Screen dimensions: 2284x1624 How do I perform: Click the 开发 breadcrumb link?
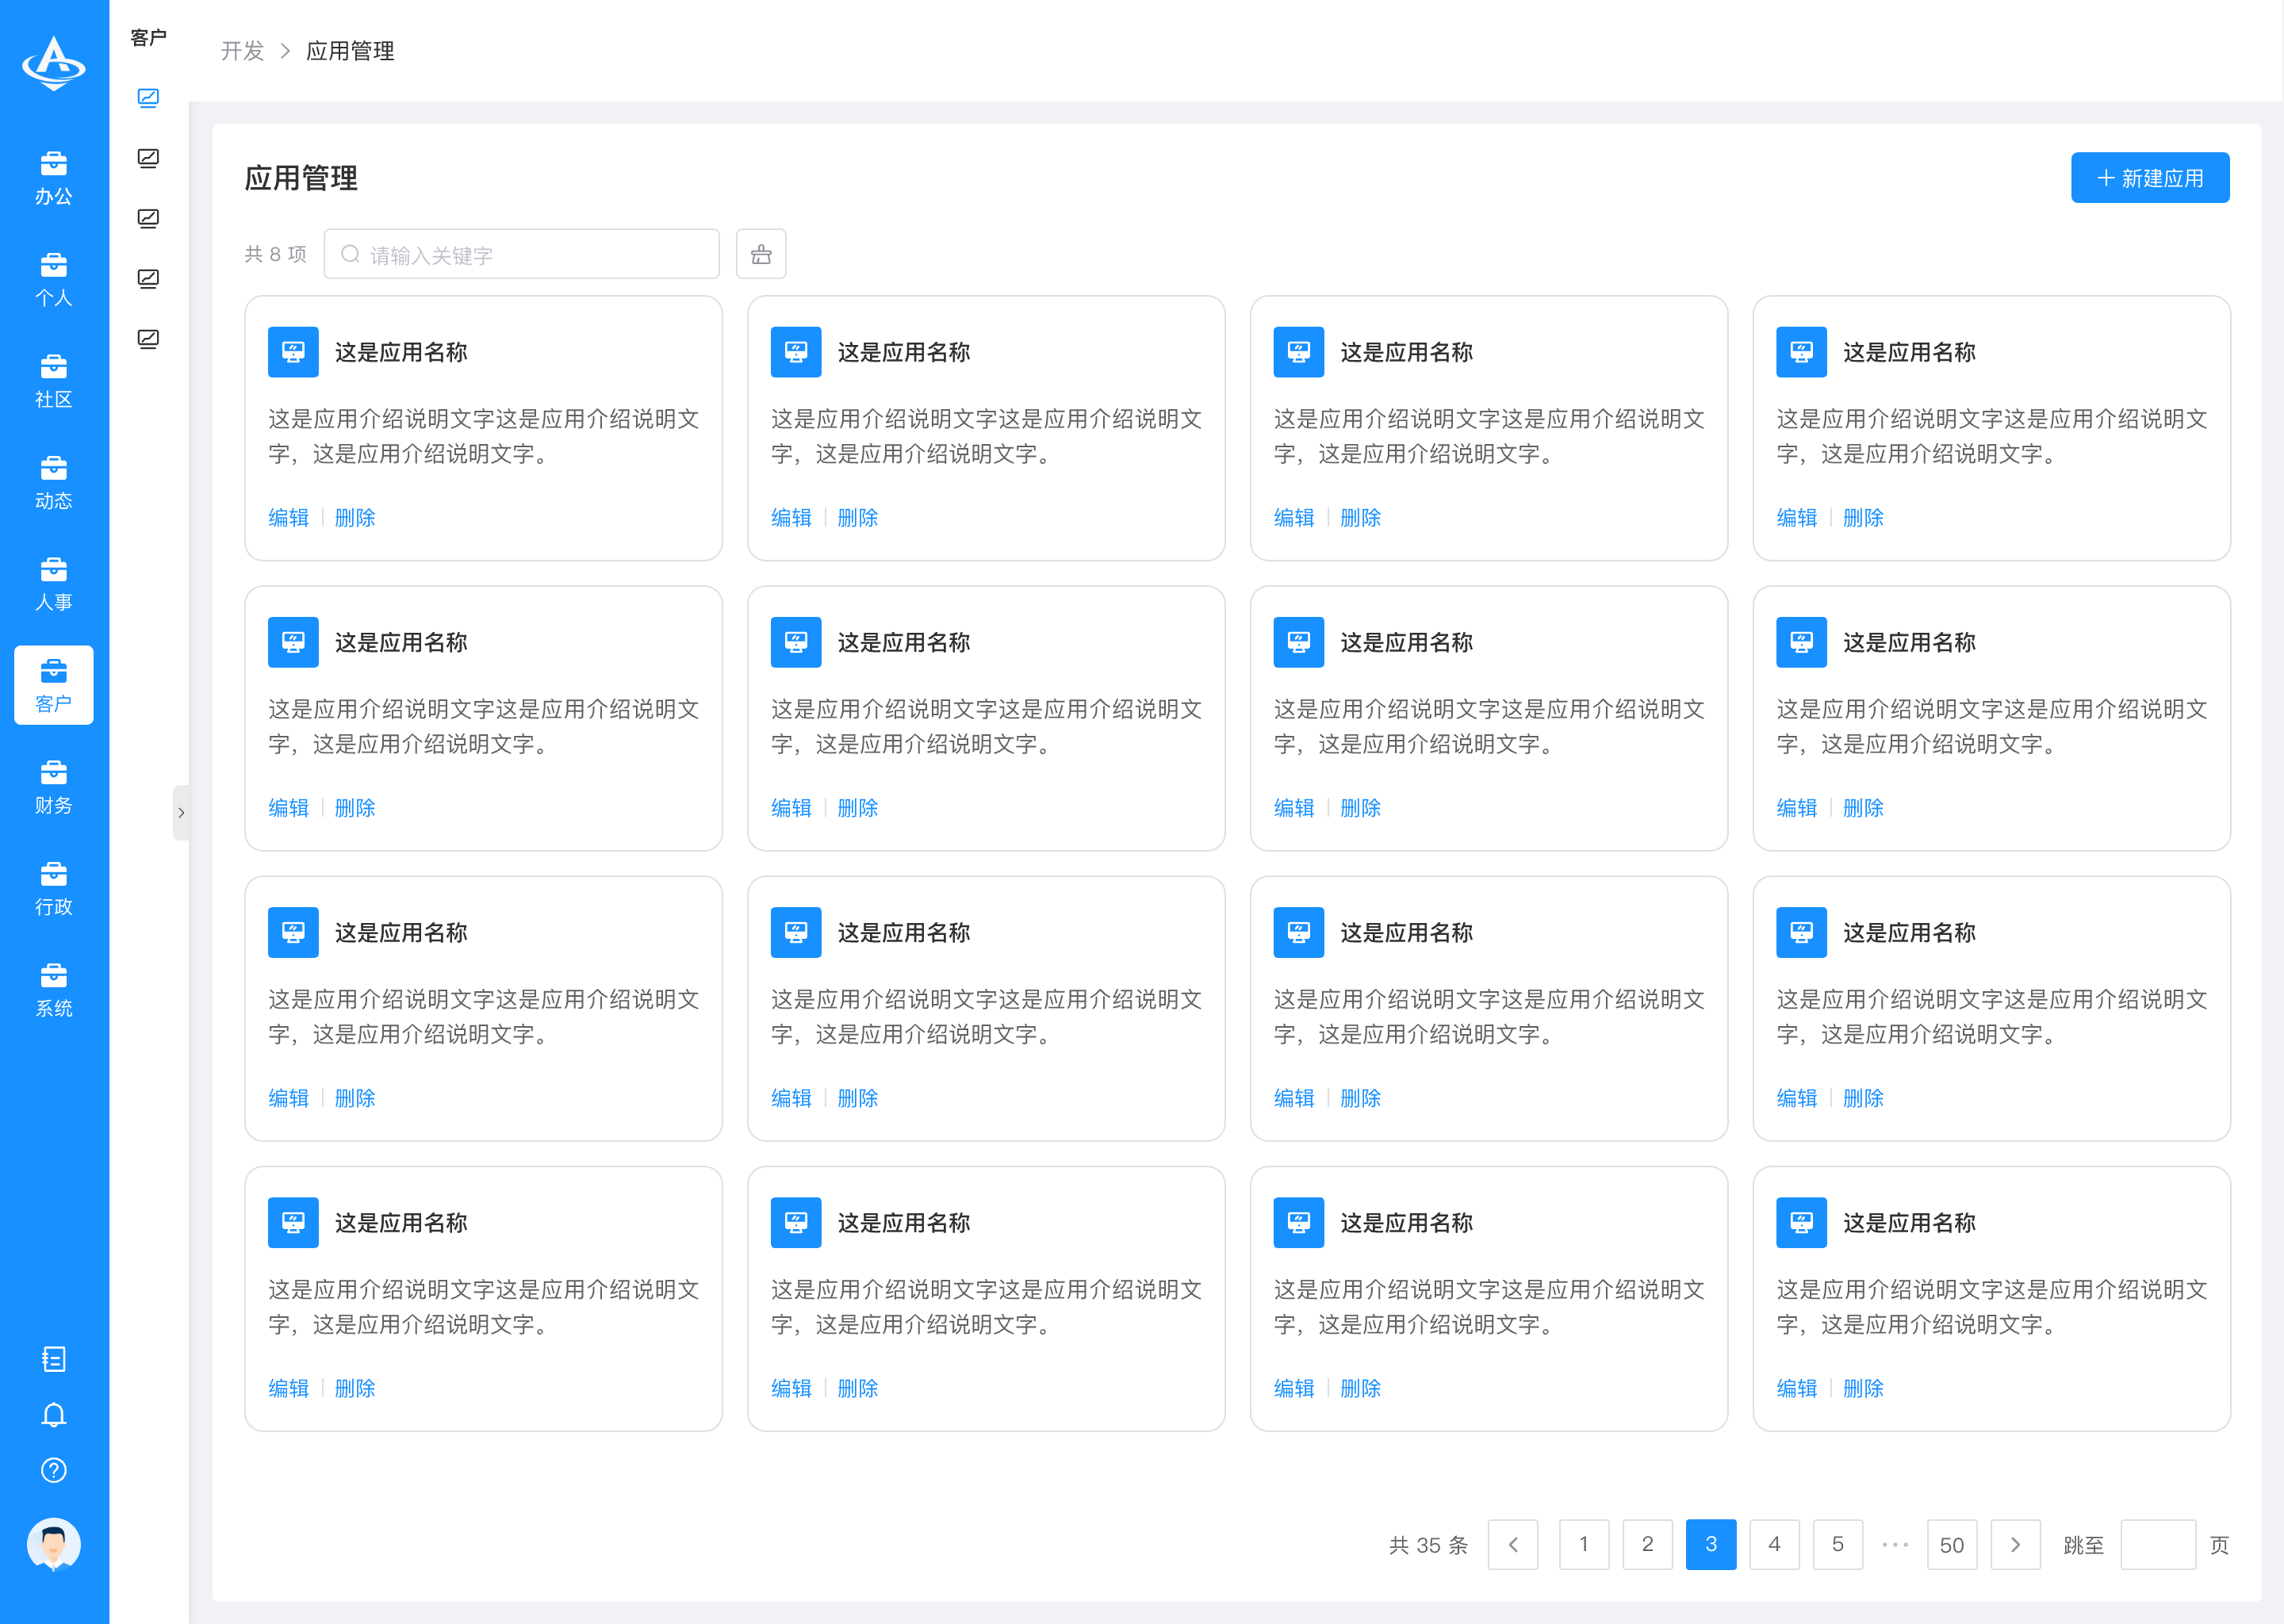pos(242,51)
